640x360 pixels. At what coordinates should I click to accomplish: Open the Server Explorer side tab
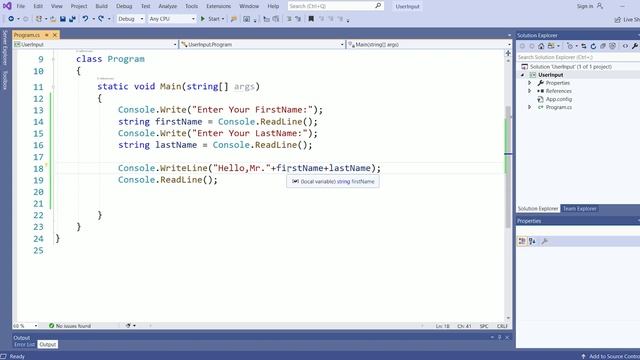[x=5, y=48]
